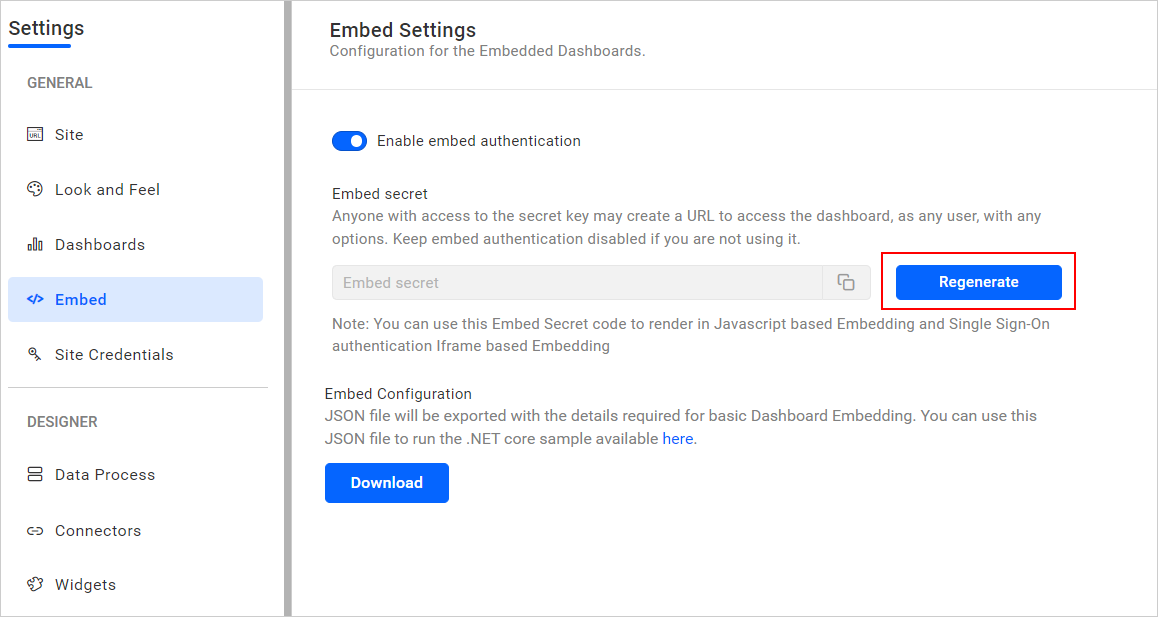Screen dimensions: 1158x617
Task: Open Look and Feel settings
Action: (107, 190)
